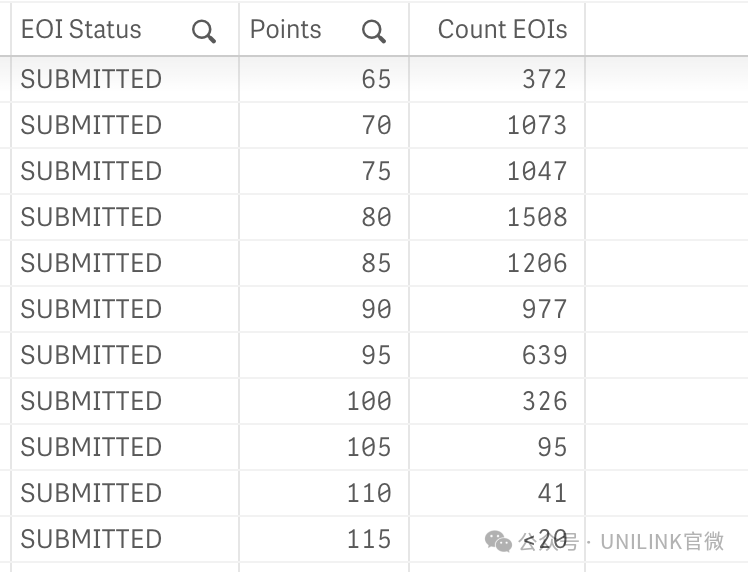This screenshot has width=748, height=572.
Task: Open search for Points column
Action: coord(374,31)
